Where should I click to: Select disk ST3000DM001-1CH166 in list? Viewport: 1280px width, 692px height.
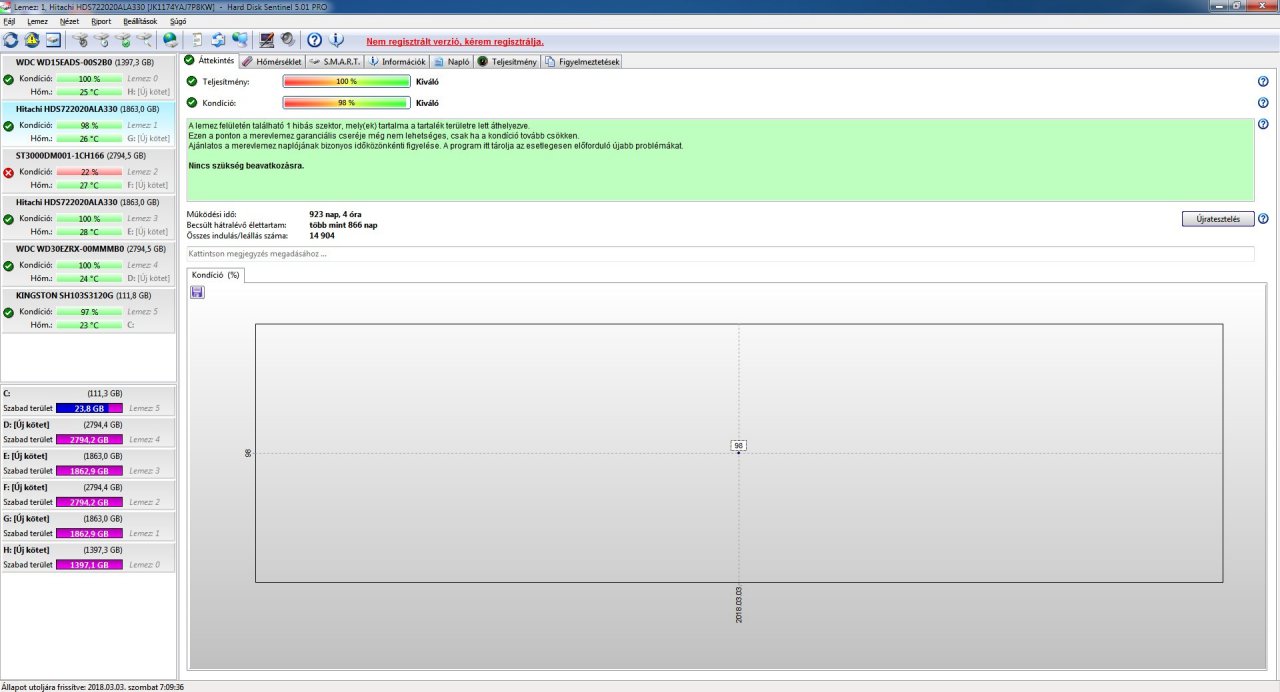(88, 171)
